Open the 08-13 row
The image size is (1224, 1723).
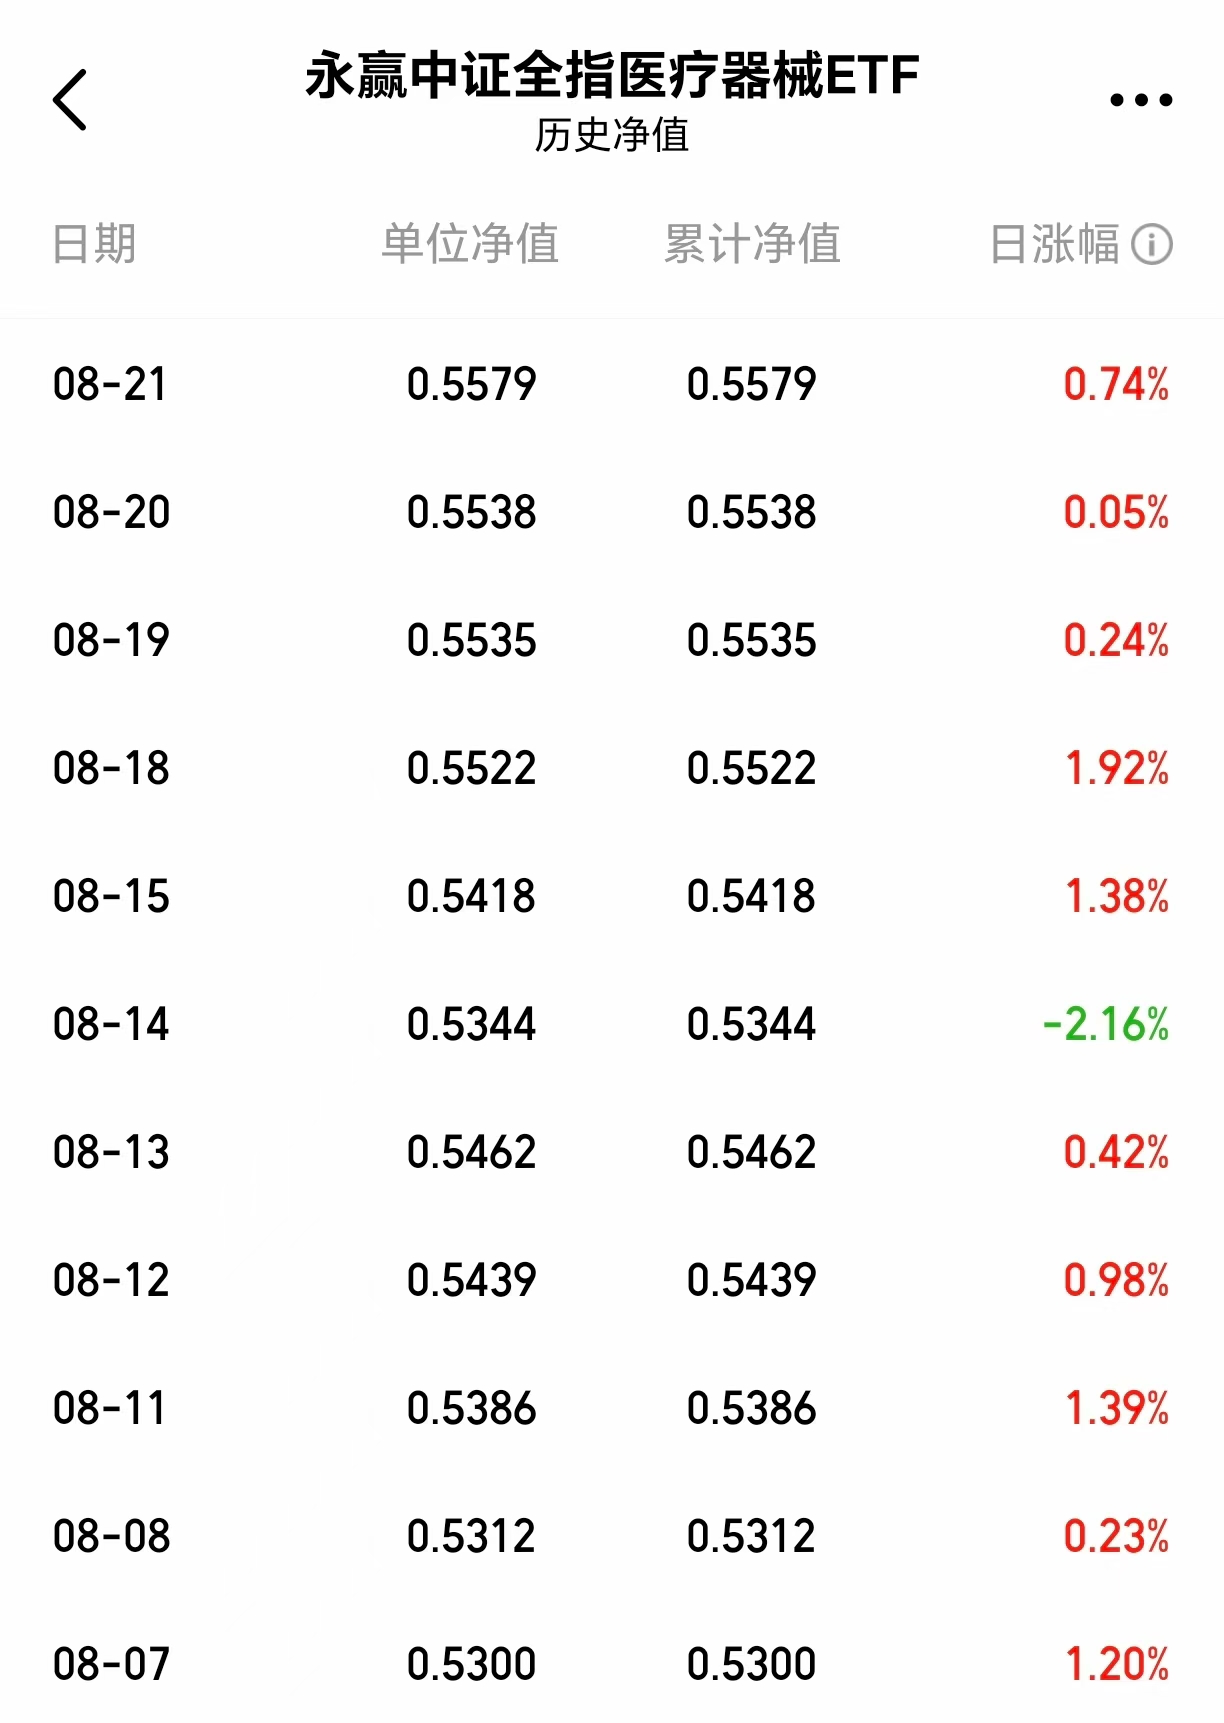(x=612, y=1152)
